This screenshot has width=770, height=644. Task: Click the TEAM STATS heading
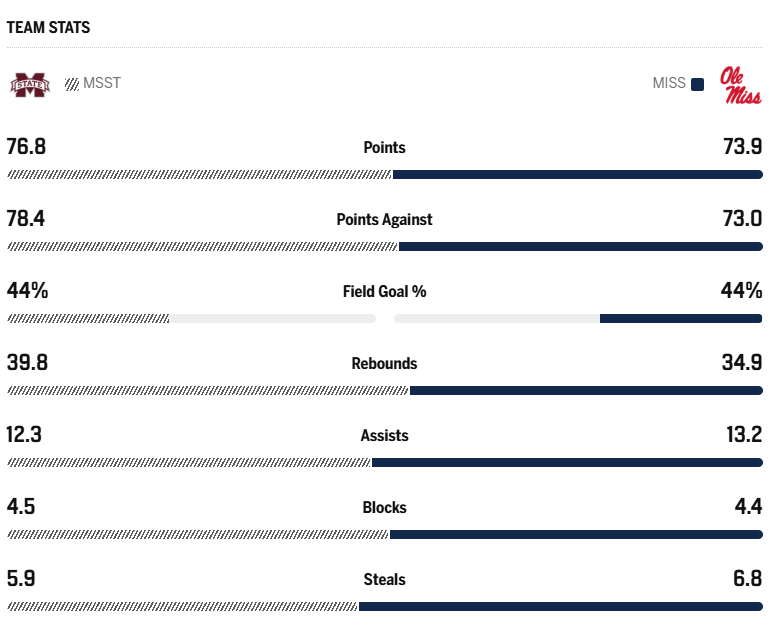tap(48, 28)
